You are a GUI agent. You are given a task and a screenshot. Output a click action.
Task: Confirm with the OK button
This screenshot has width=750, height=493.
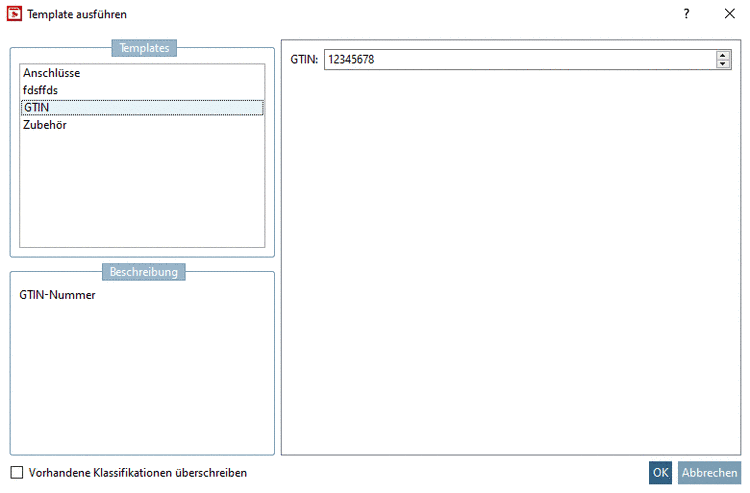pyautogui.click(x=661, y=472)
